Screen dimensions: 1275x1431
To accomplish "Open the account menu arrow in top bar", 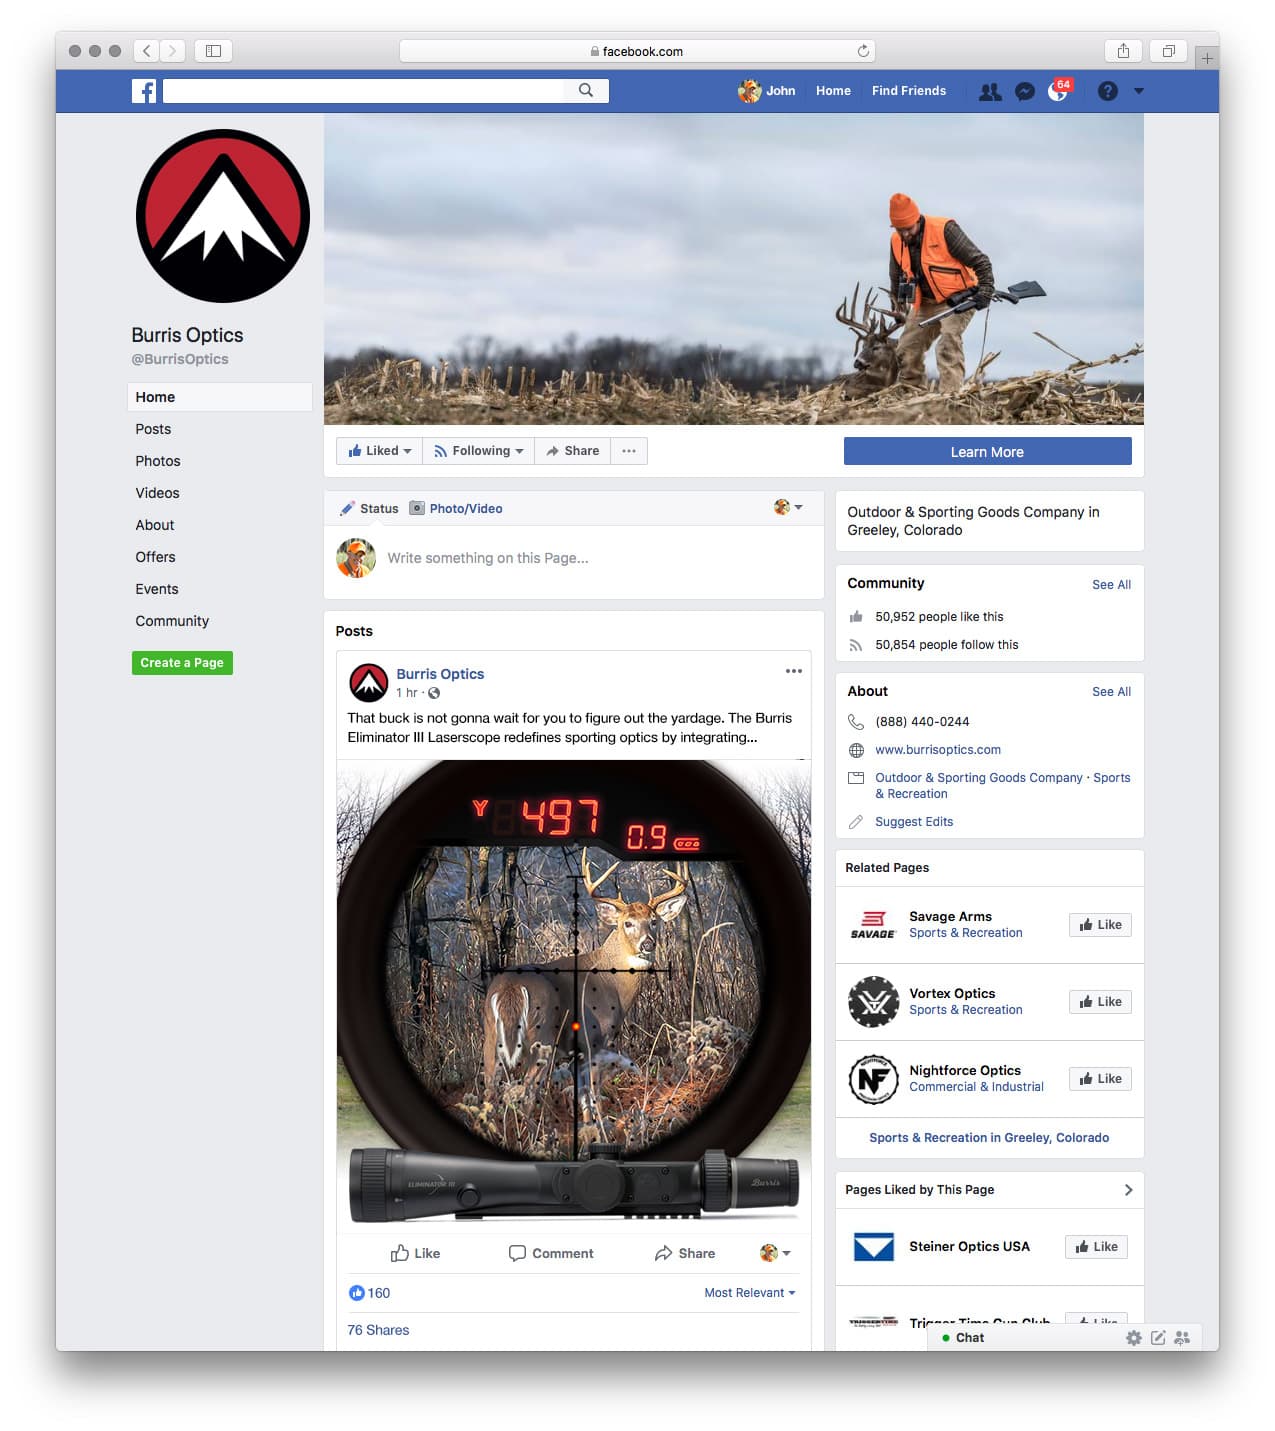I will pos(1139,91).
